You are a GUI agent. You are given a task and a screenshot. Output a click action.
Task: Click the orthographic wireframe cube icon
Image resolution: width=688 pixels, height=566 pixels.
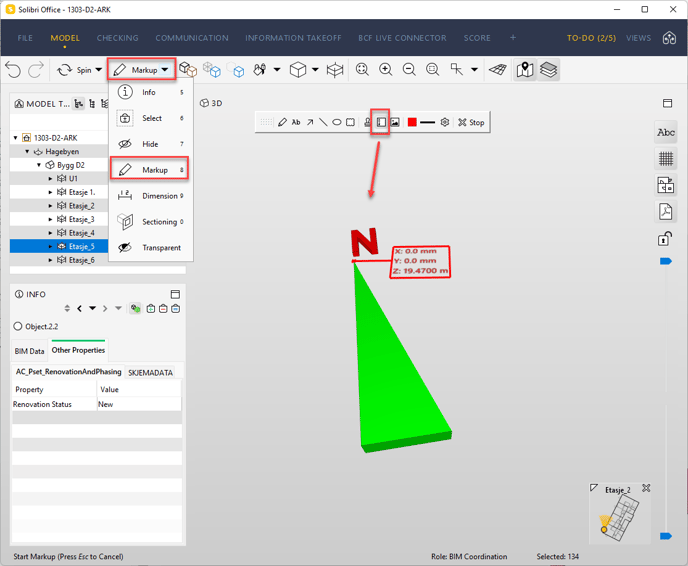coord(335,70)
